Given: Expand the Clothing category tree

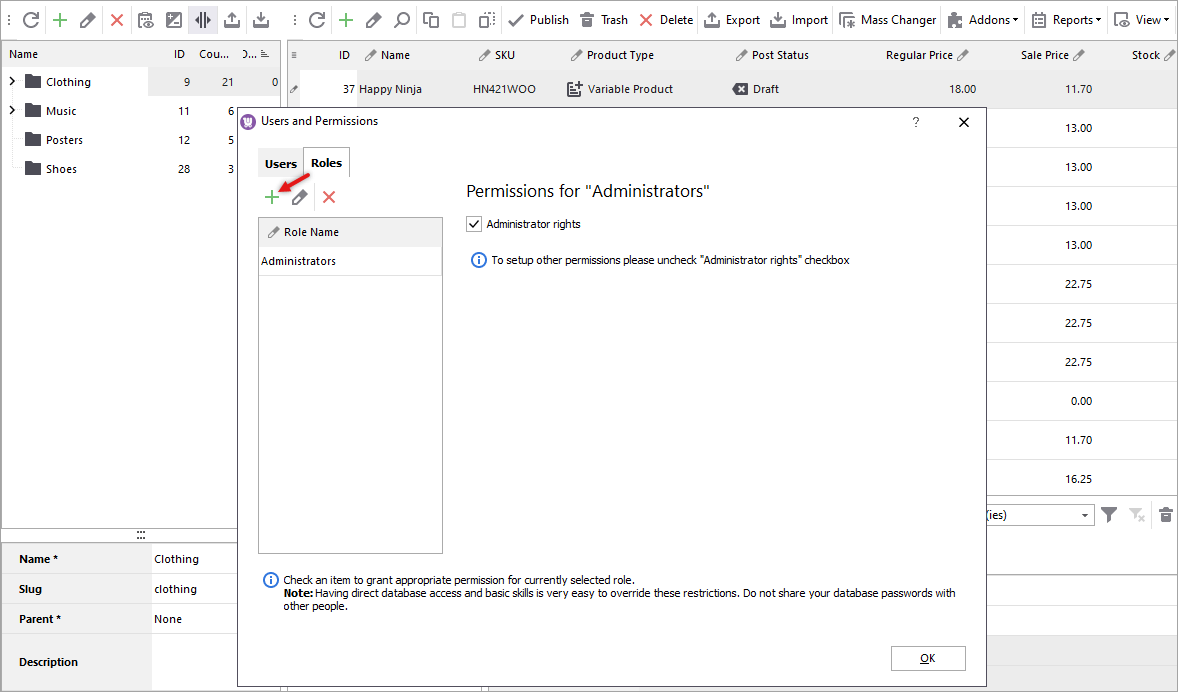Looking at the screenshot, I should pos(12,82).
